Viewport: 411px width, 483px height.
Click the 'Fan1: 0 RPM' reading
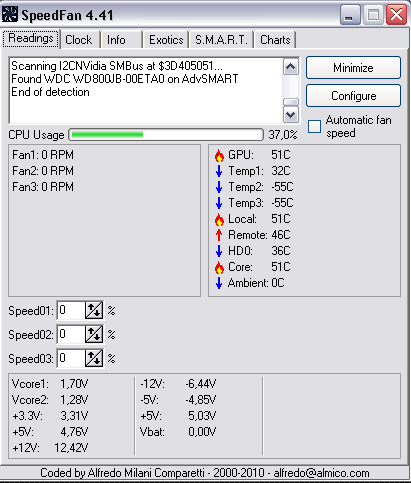[43, 155]
